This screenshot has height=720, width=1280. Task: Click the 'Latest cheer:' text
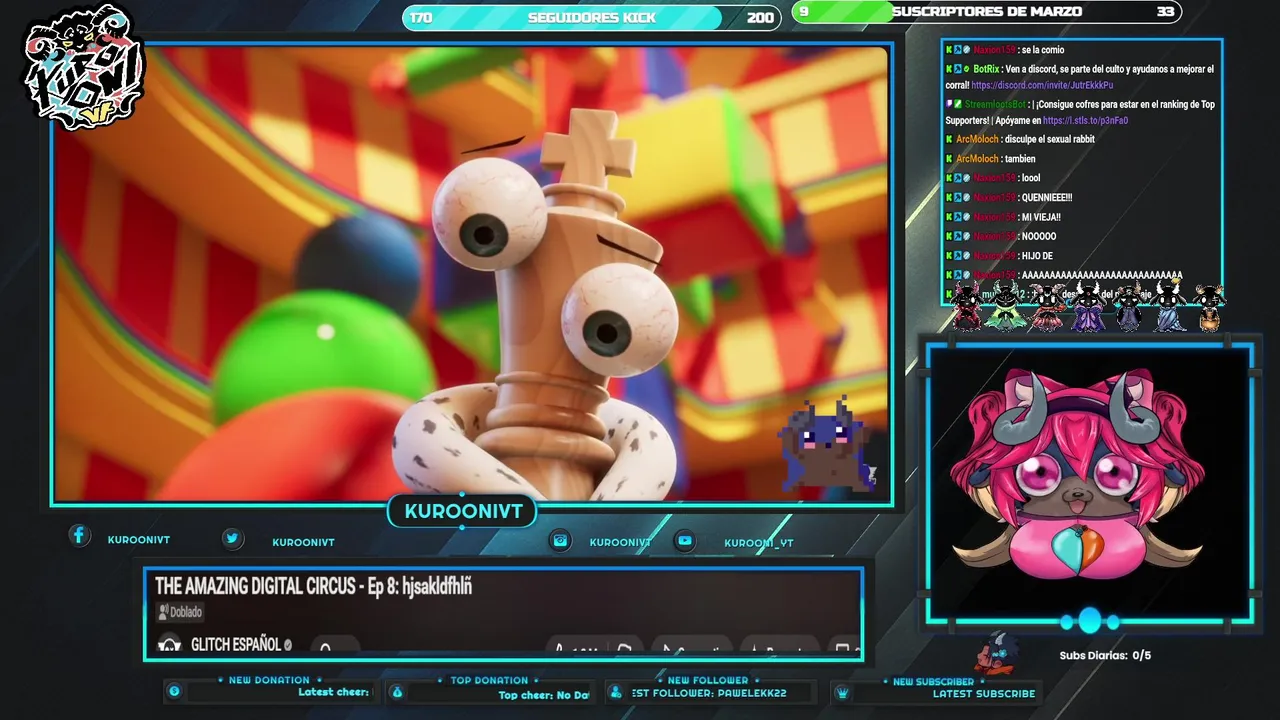point(333,692)
